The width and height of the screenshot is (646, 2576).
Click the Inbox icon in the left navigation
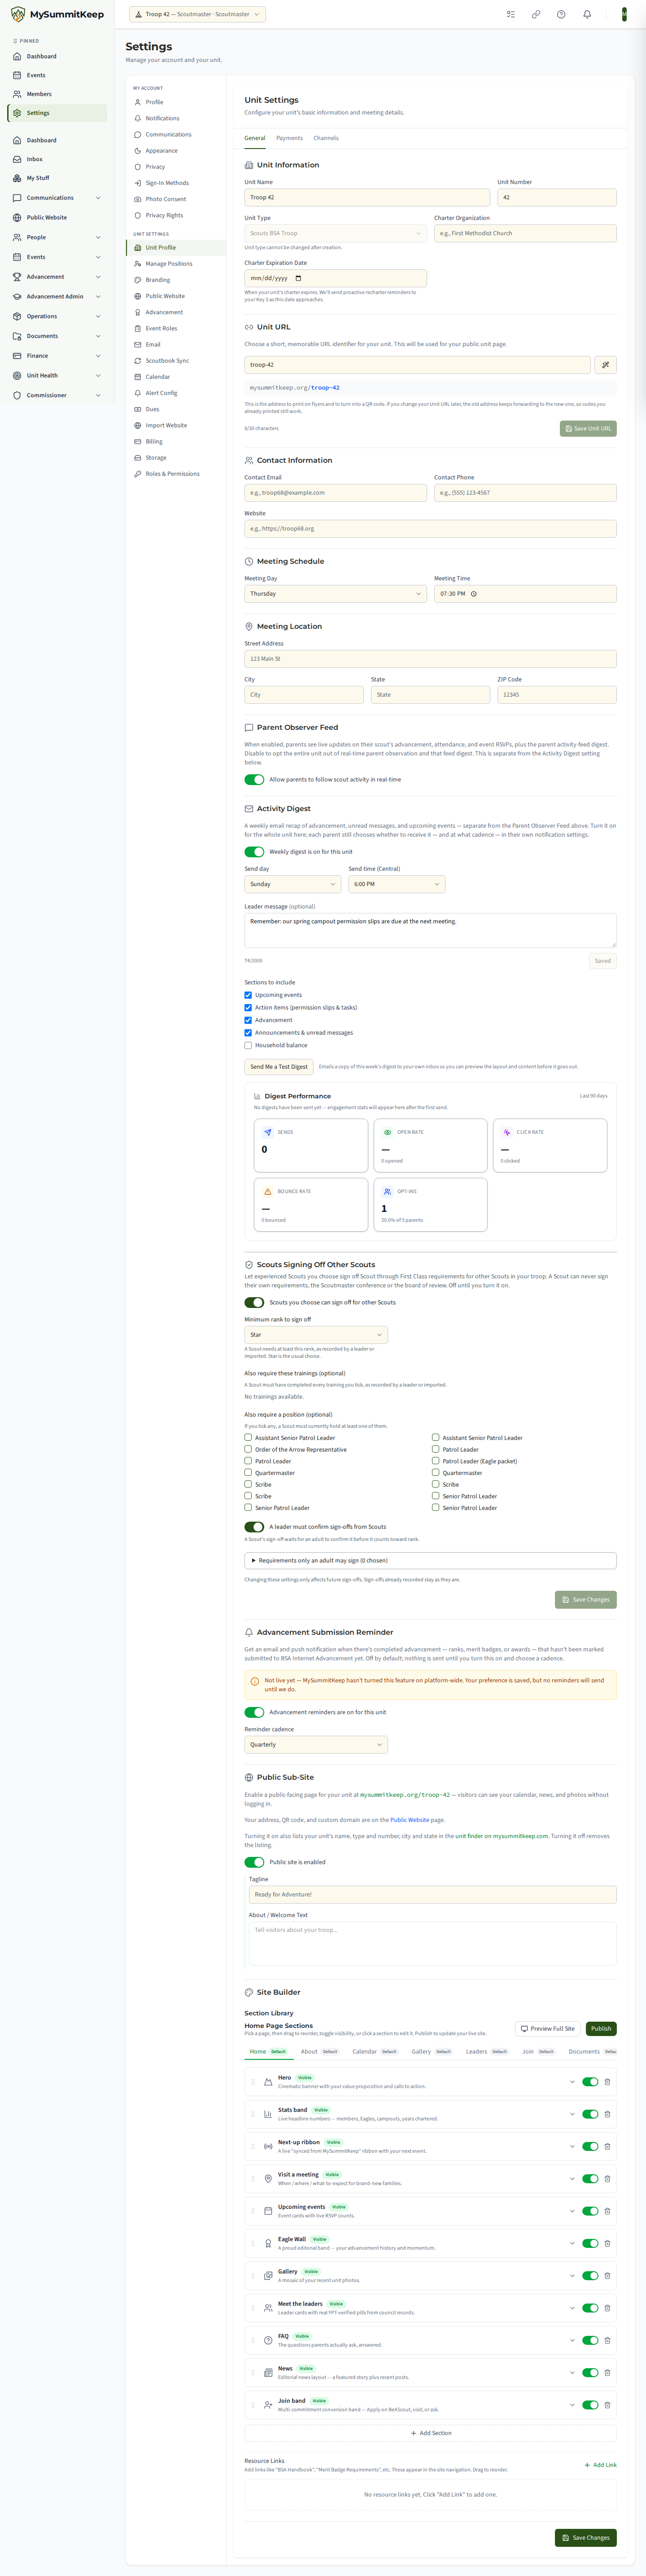17,159
